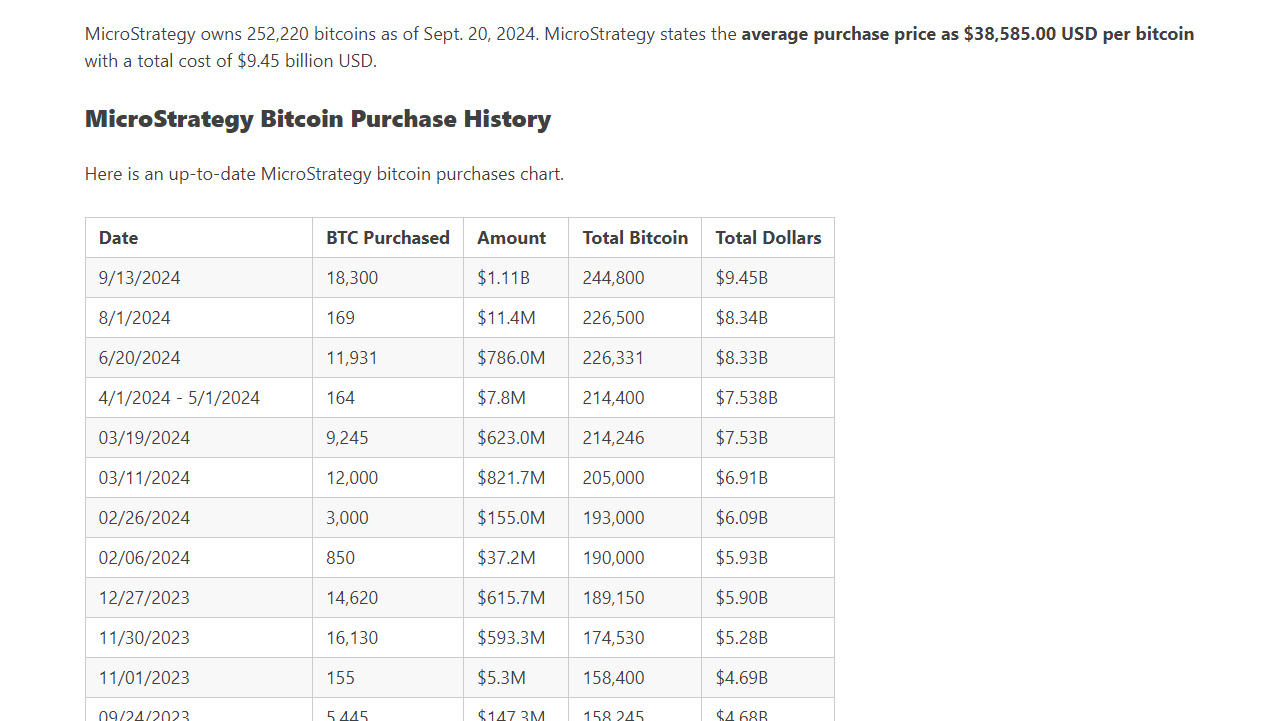Select the $821.7M amount cell
The image size is (1279, 721).
(x=516, y=478)
